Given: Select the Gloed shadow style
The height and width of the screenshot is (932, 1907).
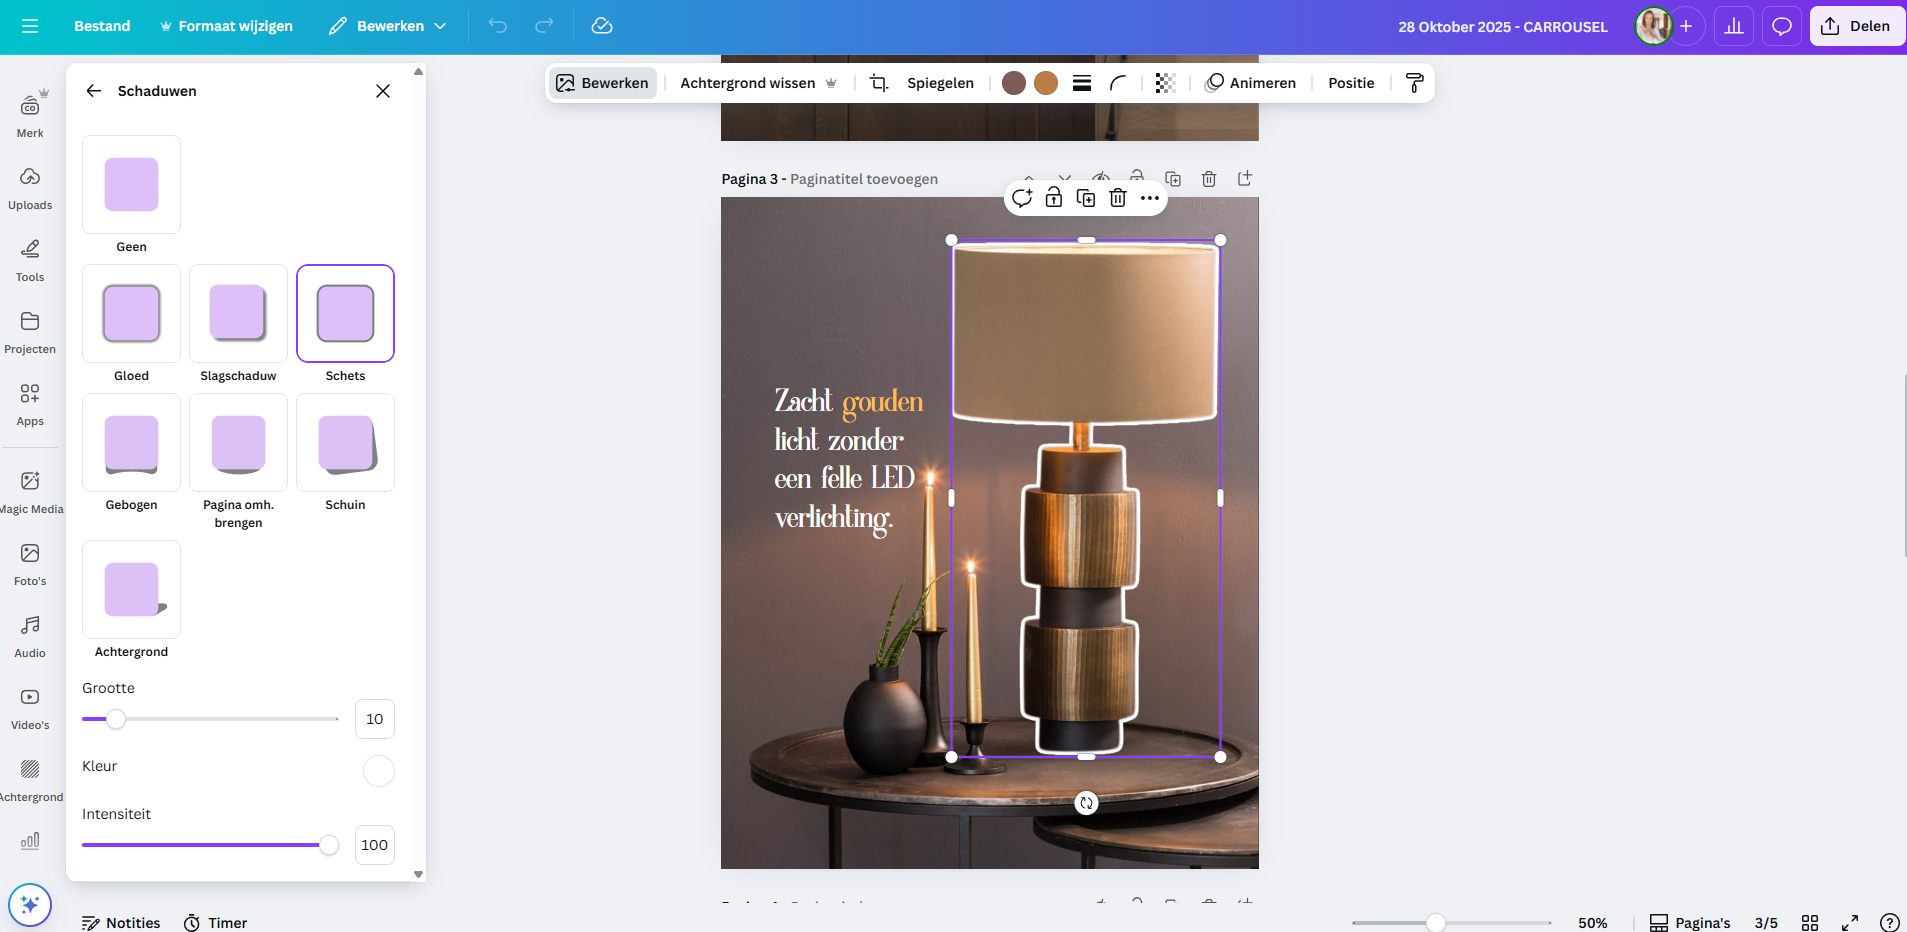Looking at the screenshot, I should tap(131, 313).
